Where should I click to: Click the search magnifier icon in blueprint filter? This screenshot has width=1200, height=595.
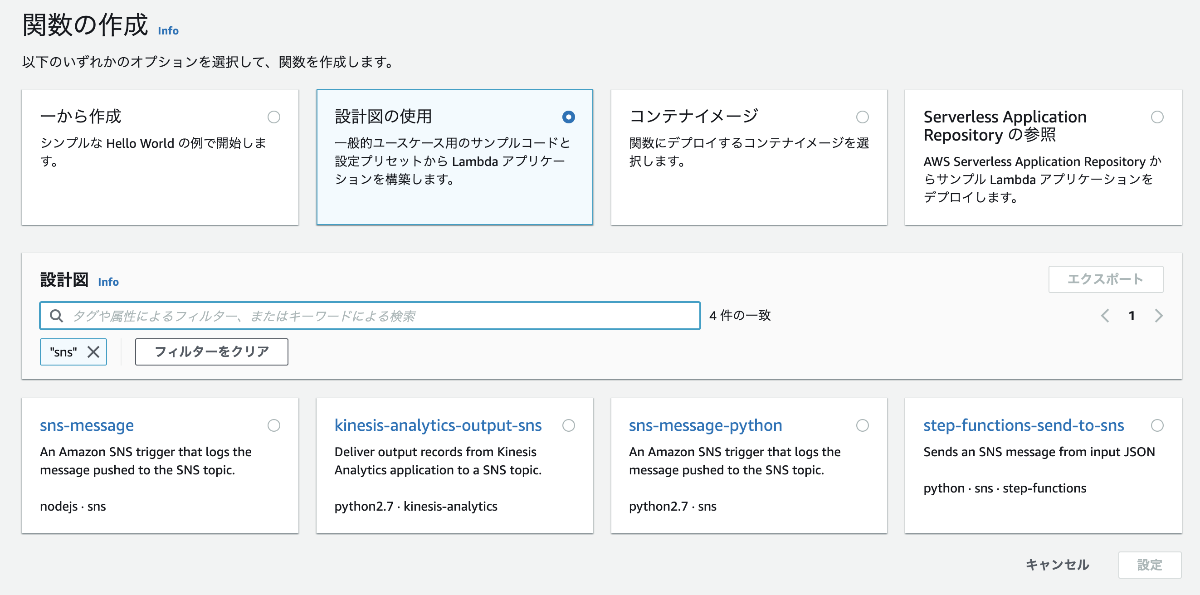pos(56,316)
